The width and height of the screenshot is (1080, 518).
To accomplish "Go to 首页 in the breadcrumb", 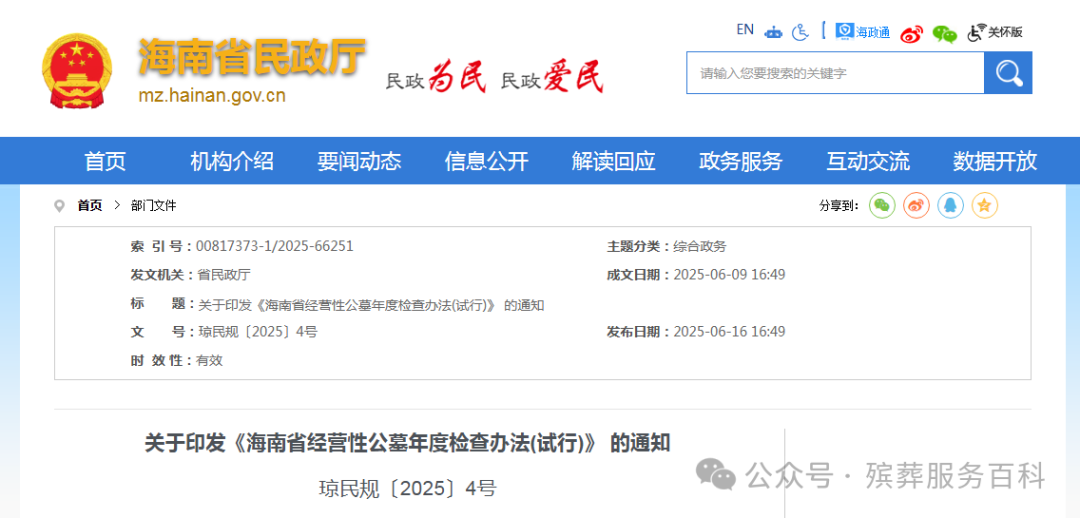I will pyautogui.click(x=90, y=205).
